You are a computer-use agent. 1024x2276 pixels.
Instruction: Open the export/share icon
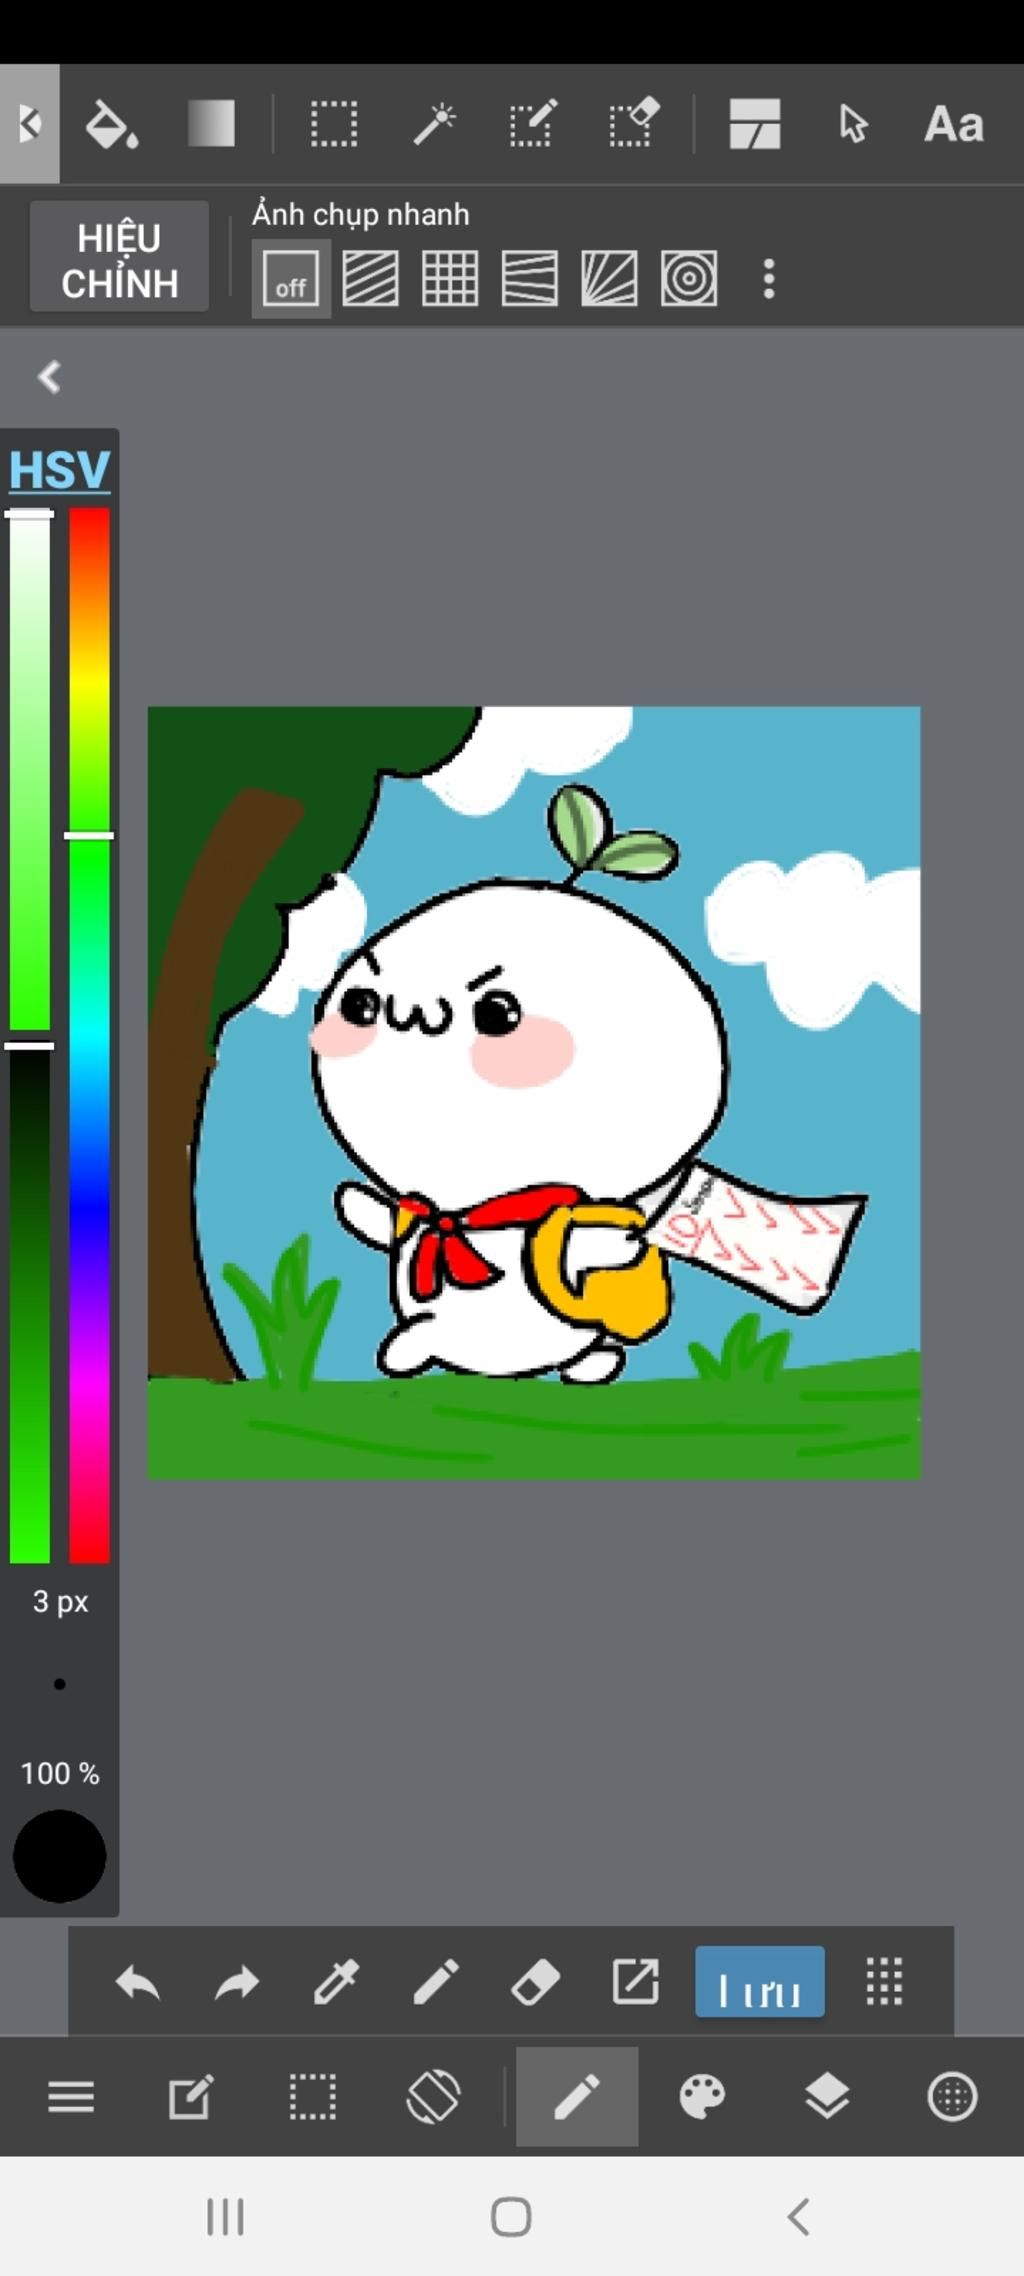tap(635, 1982)
